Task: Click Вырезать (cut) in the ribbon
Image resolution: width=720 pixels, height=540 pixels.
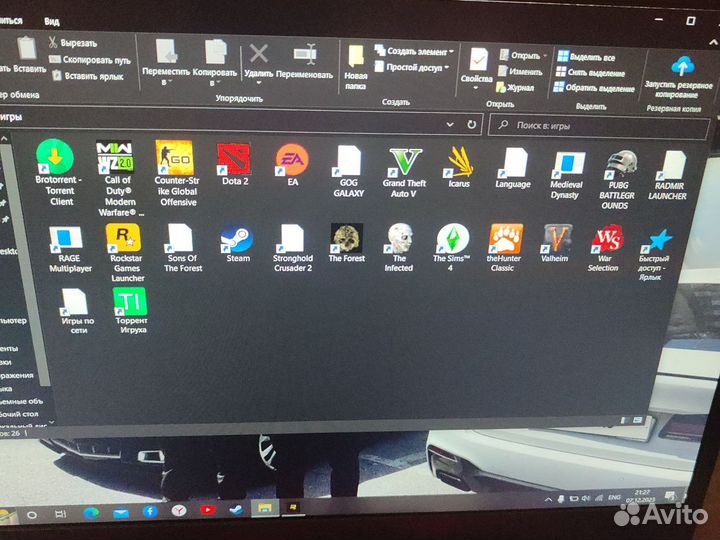Action: (73, 43)
